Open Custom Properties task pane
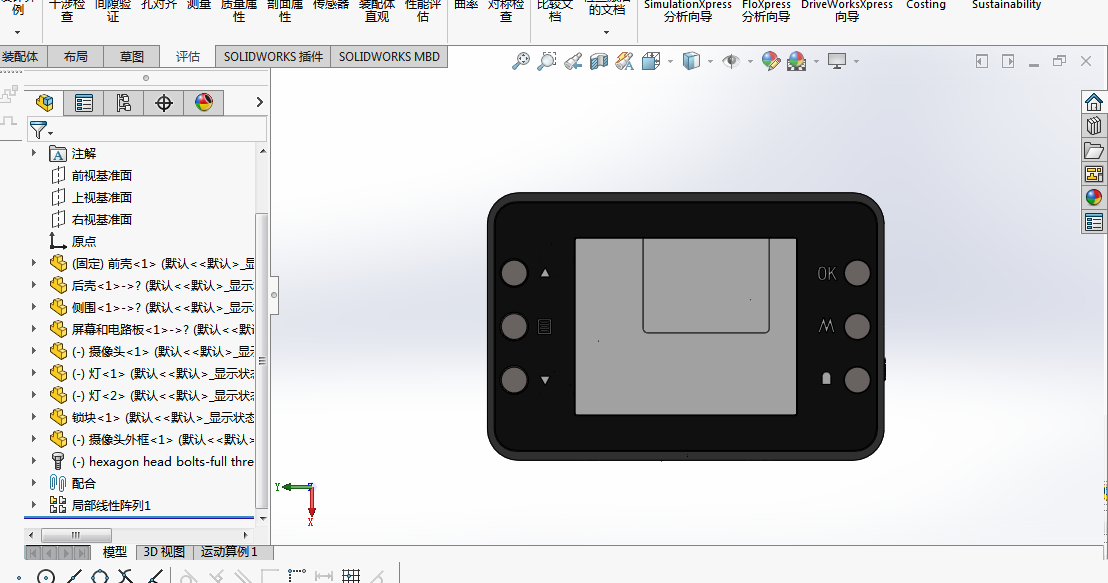 (x=1094, y=223)
